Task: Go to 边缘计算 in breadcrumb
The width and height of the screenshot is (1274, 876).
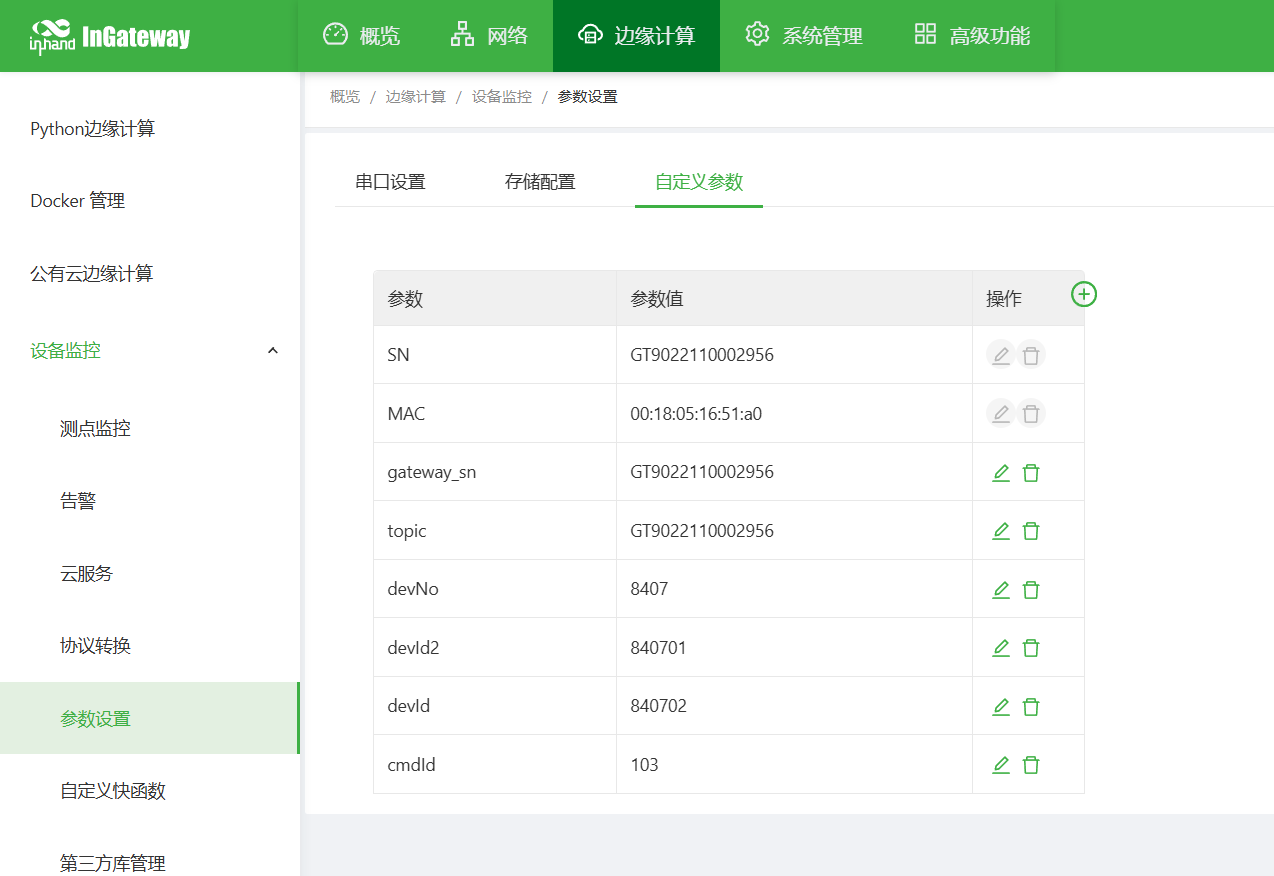Action: click(x=416, y=97)
